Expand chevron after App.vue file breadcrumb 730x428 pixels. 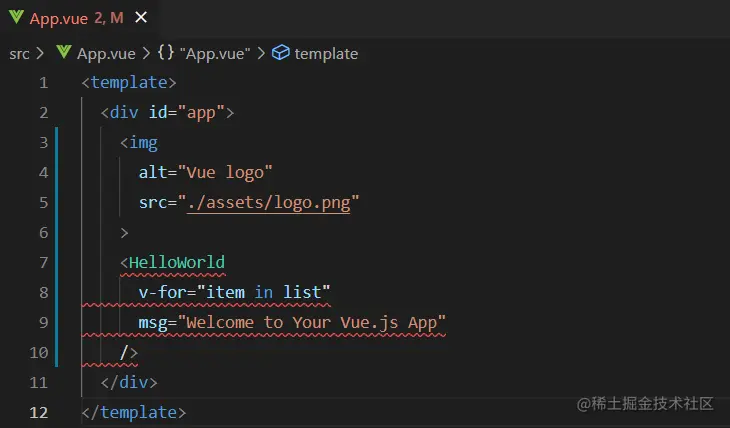[x=146, y=53]
